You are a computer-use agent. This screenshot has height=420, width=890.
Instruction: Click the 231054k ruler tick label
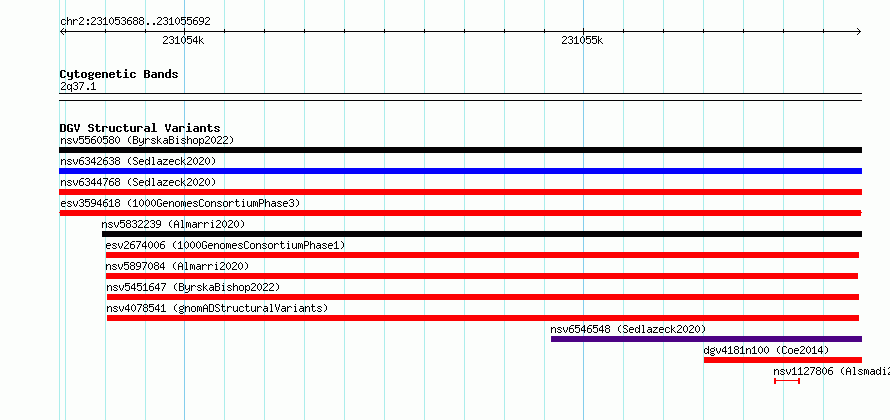[183, 40]
